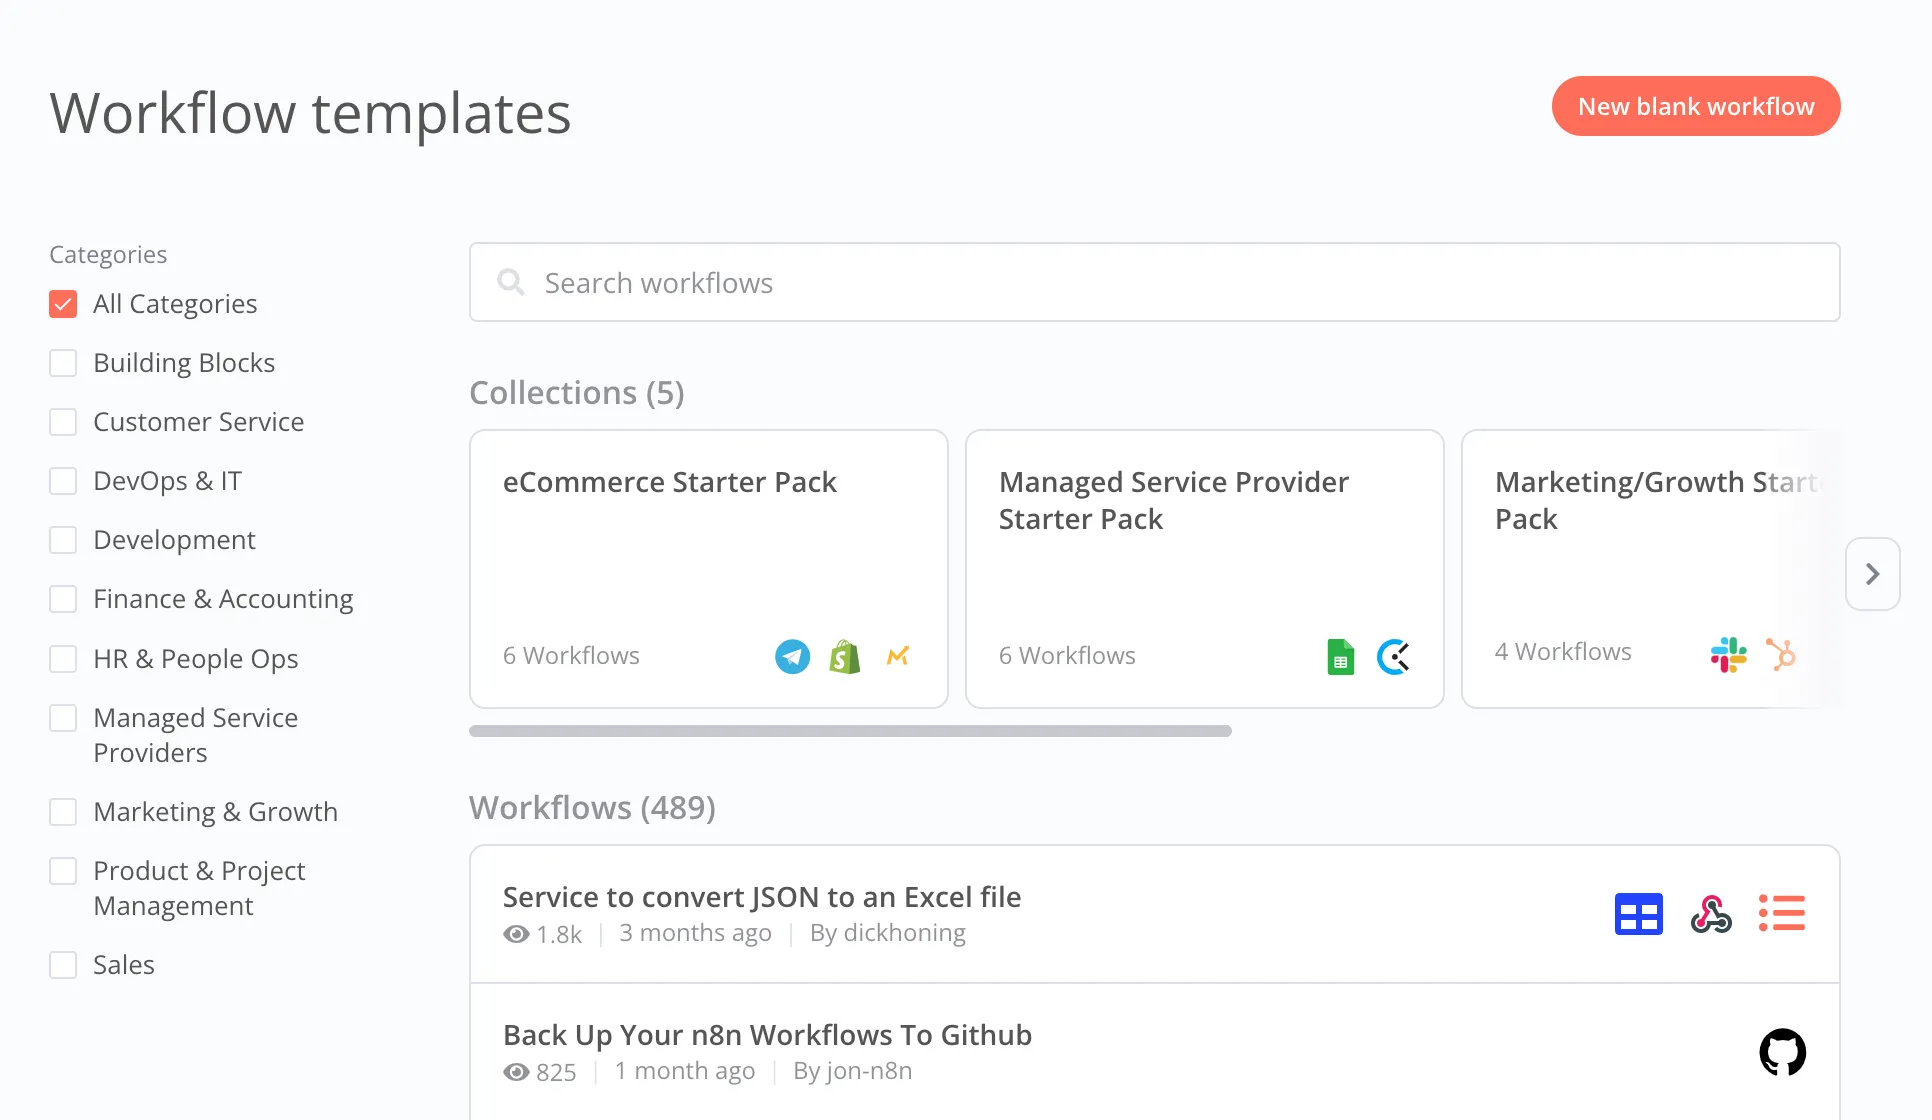The image size is (1932, 1120).
Task: Click the Shopify icon in eCommerce pack
Action: coord(845,657)
